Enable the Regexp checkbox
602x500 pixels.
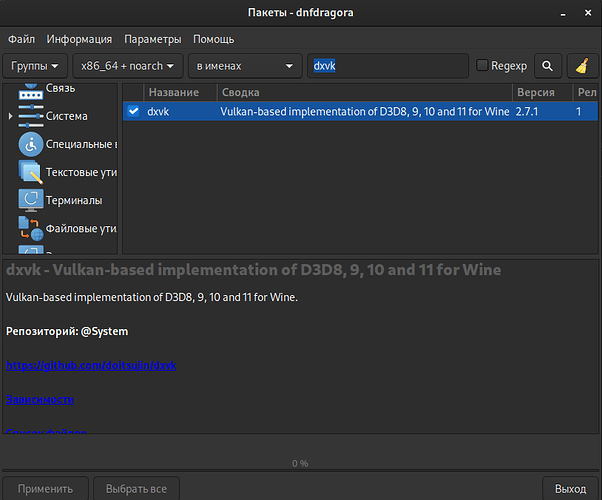click(x=482, y=66)
